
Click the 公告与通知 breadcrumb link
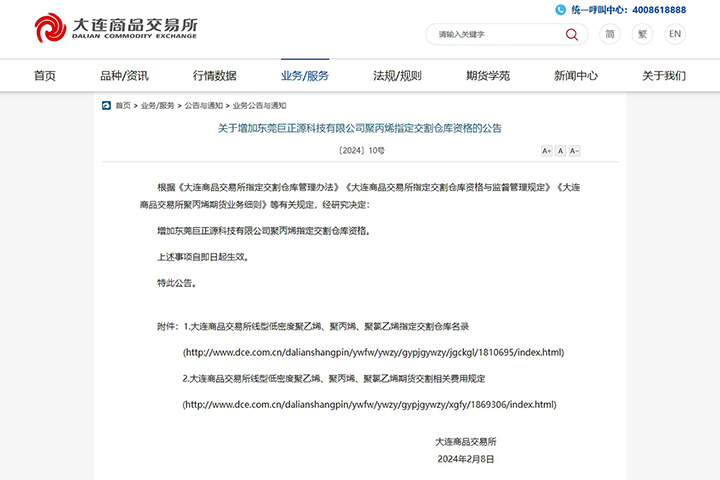click(203, 105)
